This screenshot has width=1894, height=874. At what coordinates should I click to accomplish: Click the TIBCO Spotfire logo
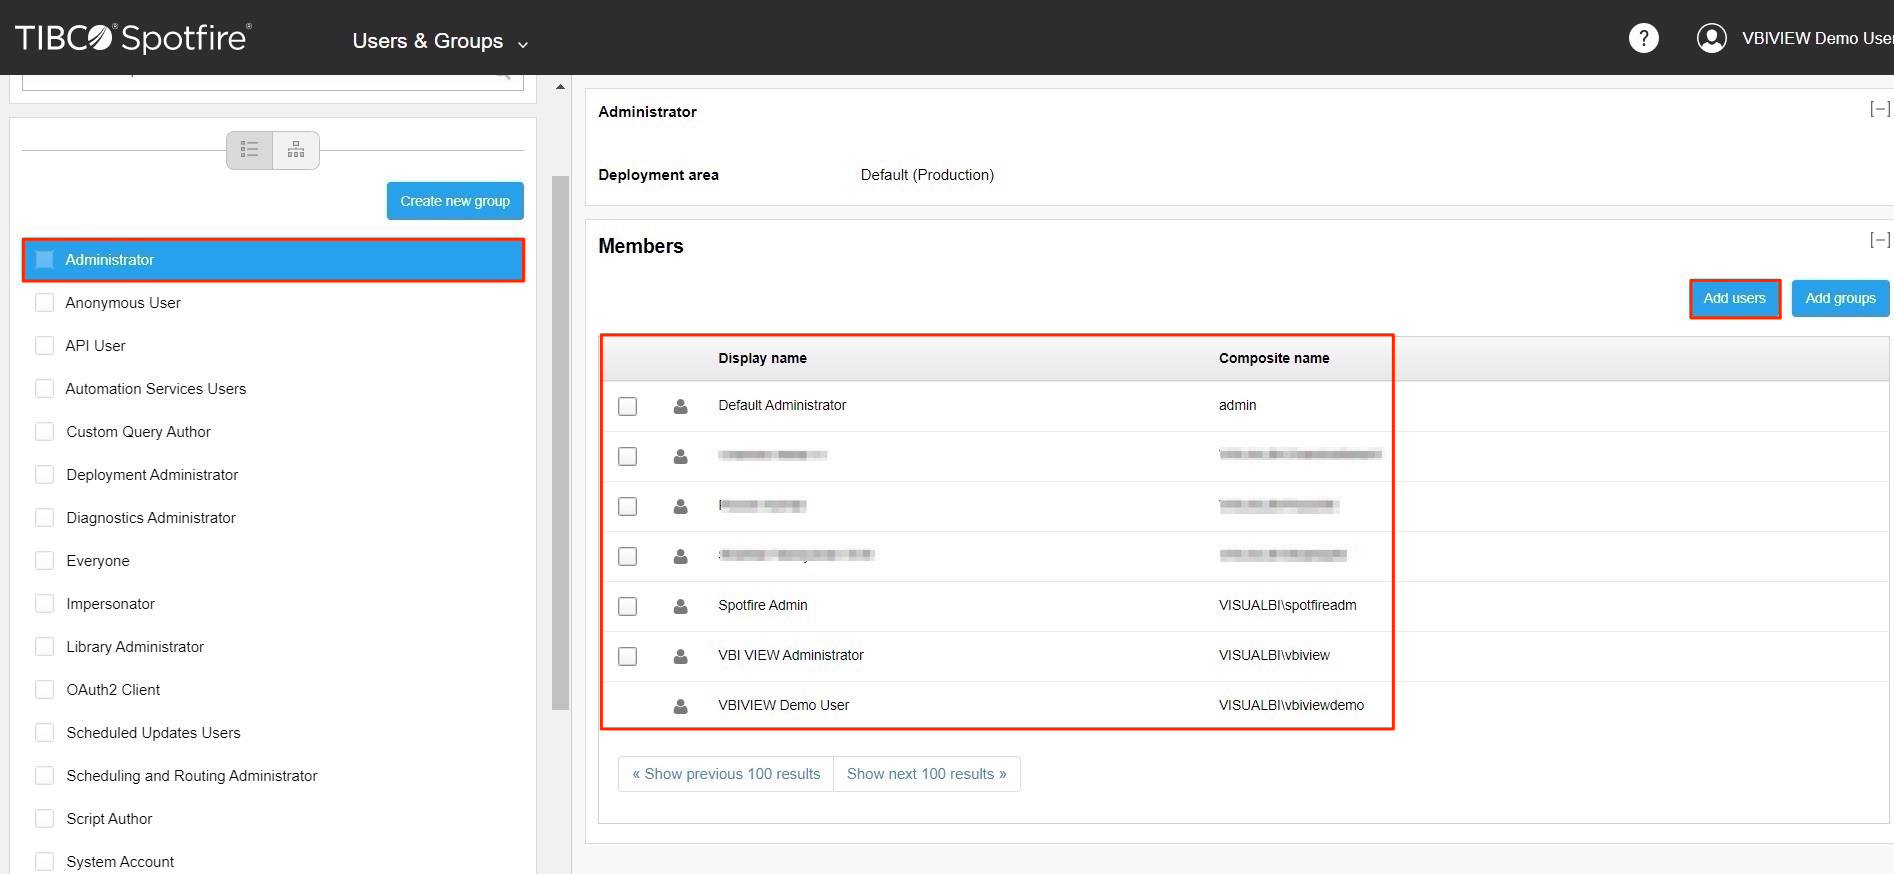(133, 38)
